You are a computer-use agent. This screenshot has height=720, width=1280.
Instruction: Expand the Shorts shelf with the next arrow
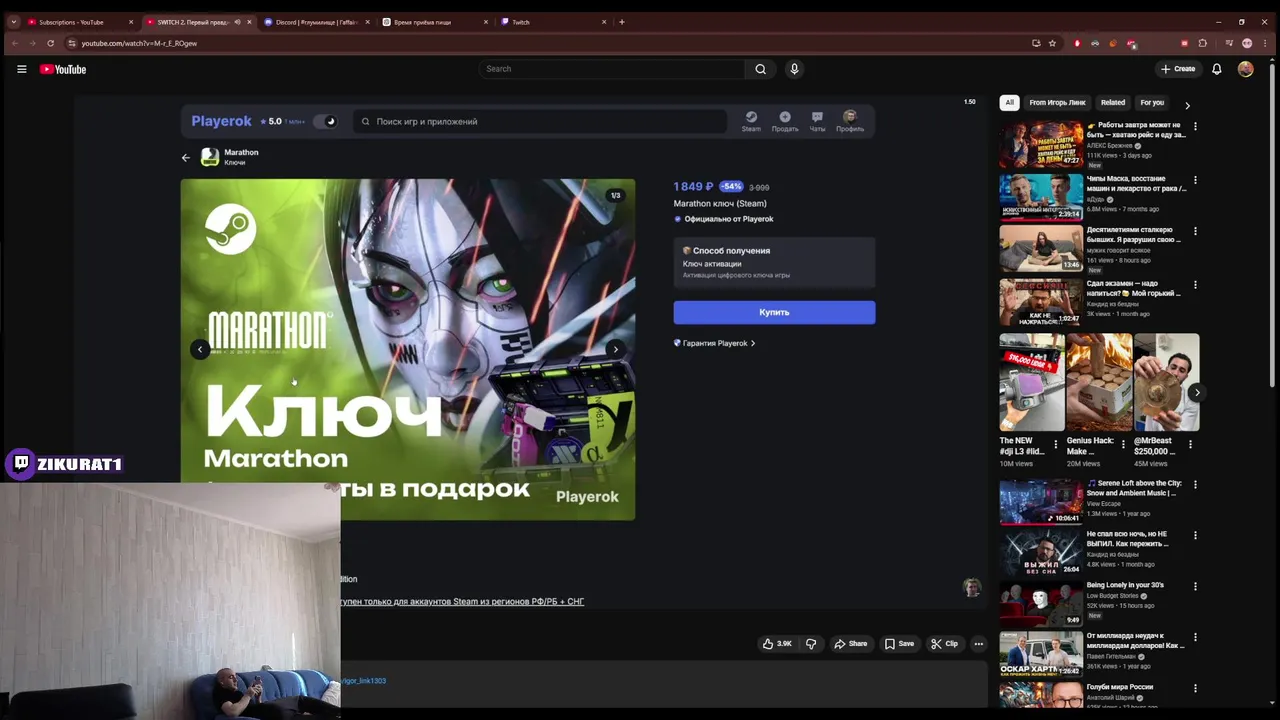click(x=1196, y=392)
